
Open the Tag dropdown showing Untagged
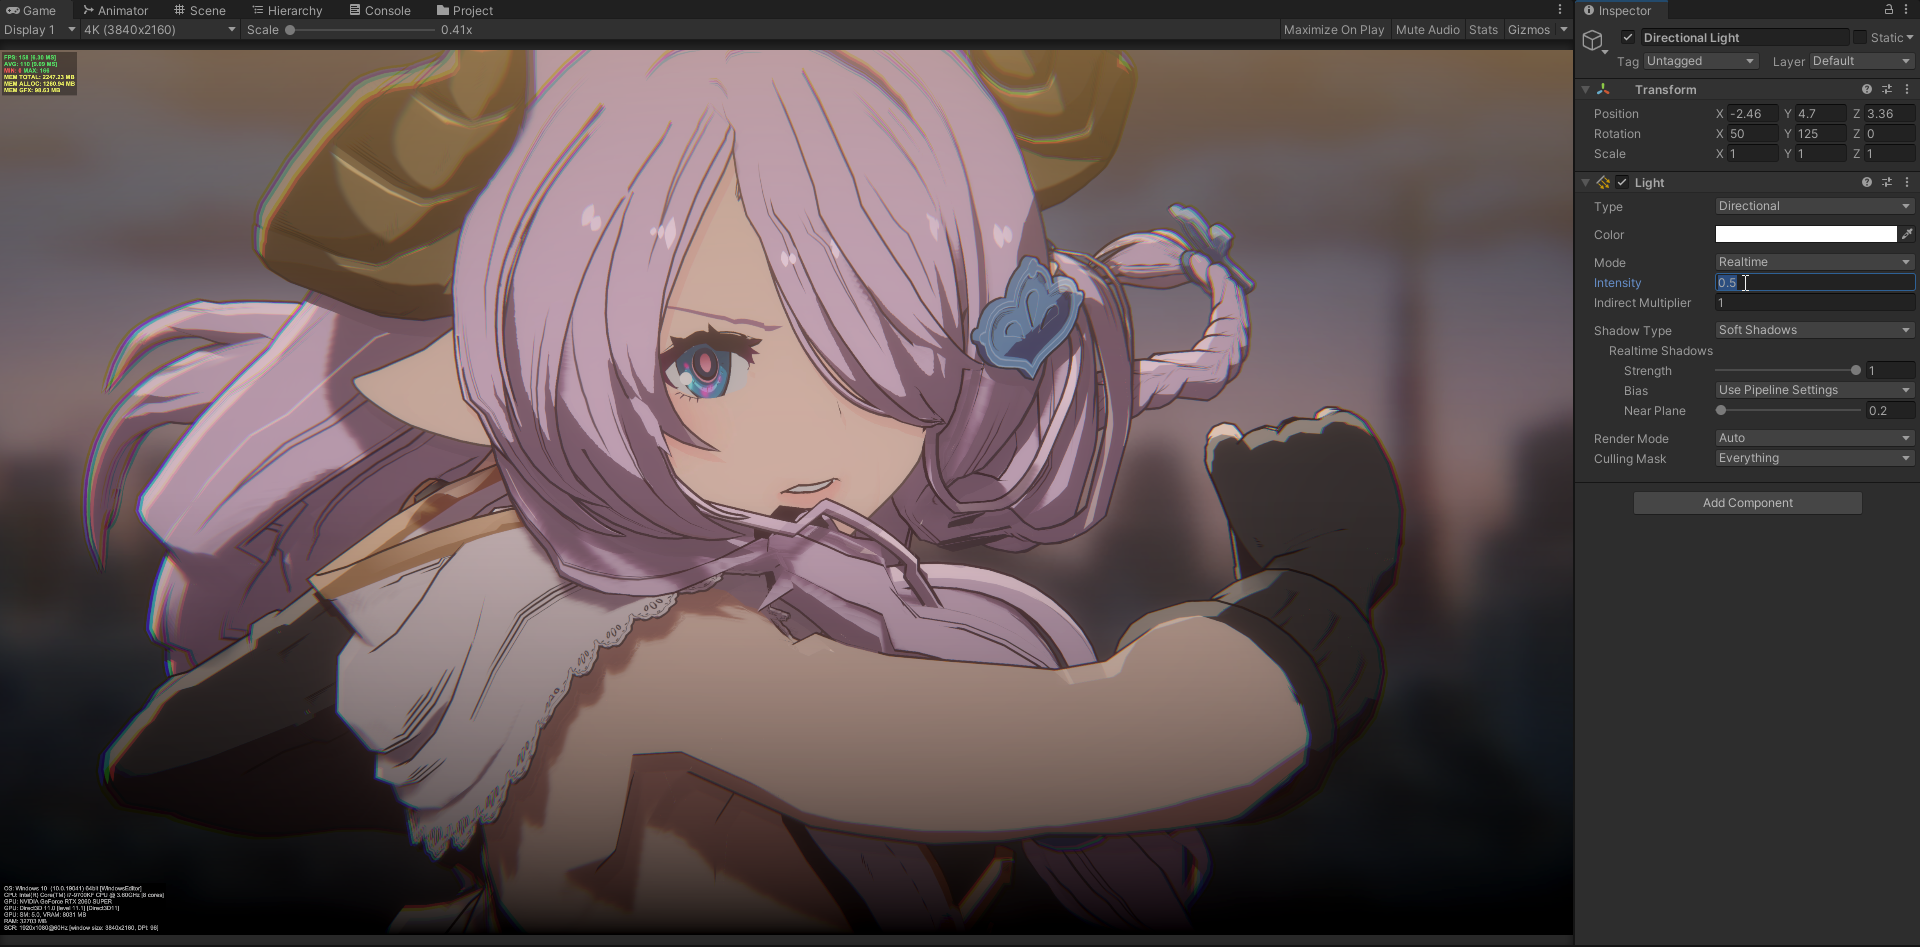tap(1700, 61)
